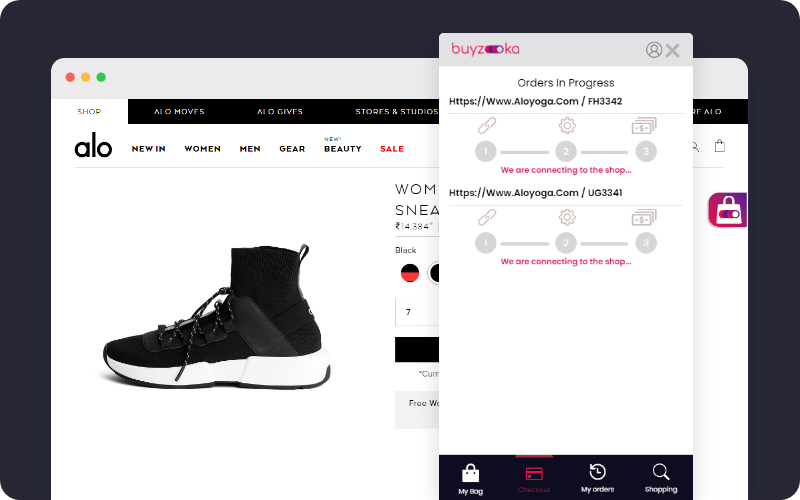The width and height of the screenshot is (800, 500).
Task: Click the price ₹14,384 text
Action: 414,226
